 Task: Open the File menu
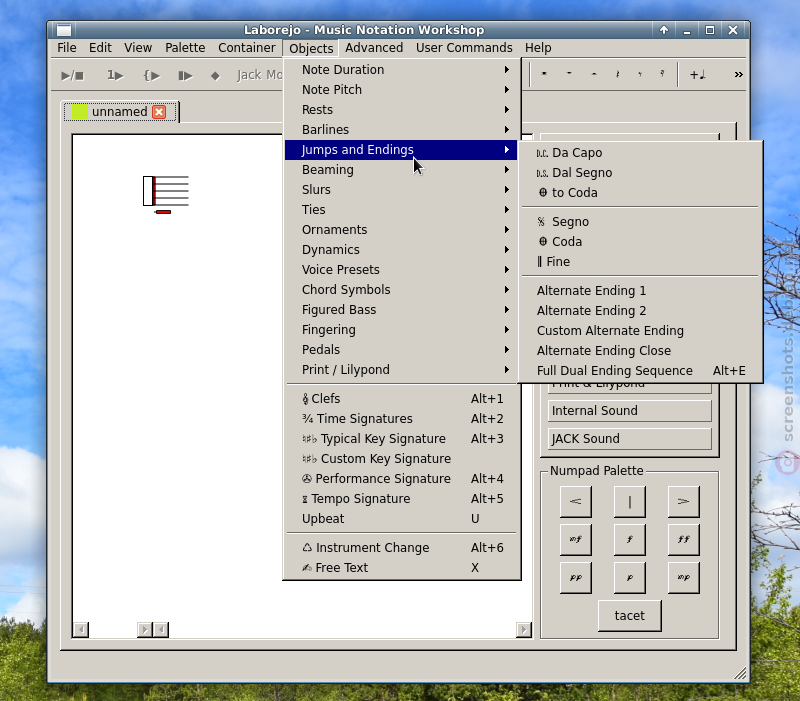[67, 47]
